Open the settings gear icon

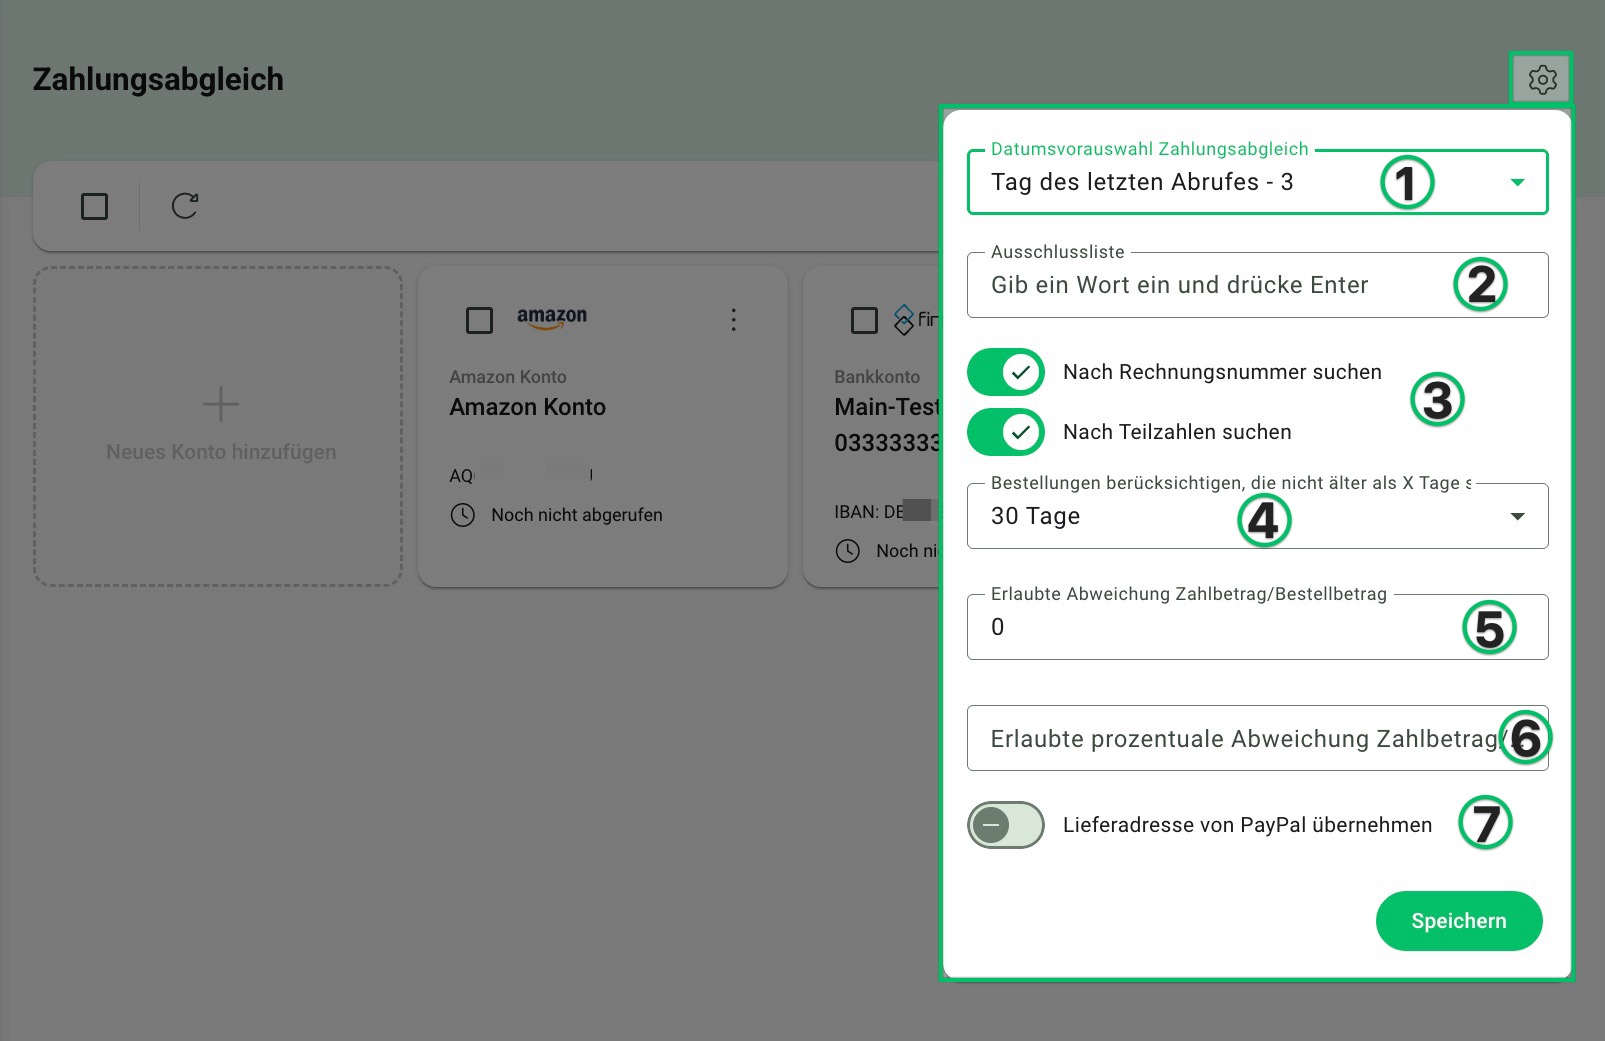(1542, 79)
